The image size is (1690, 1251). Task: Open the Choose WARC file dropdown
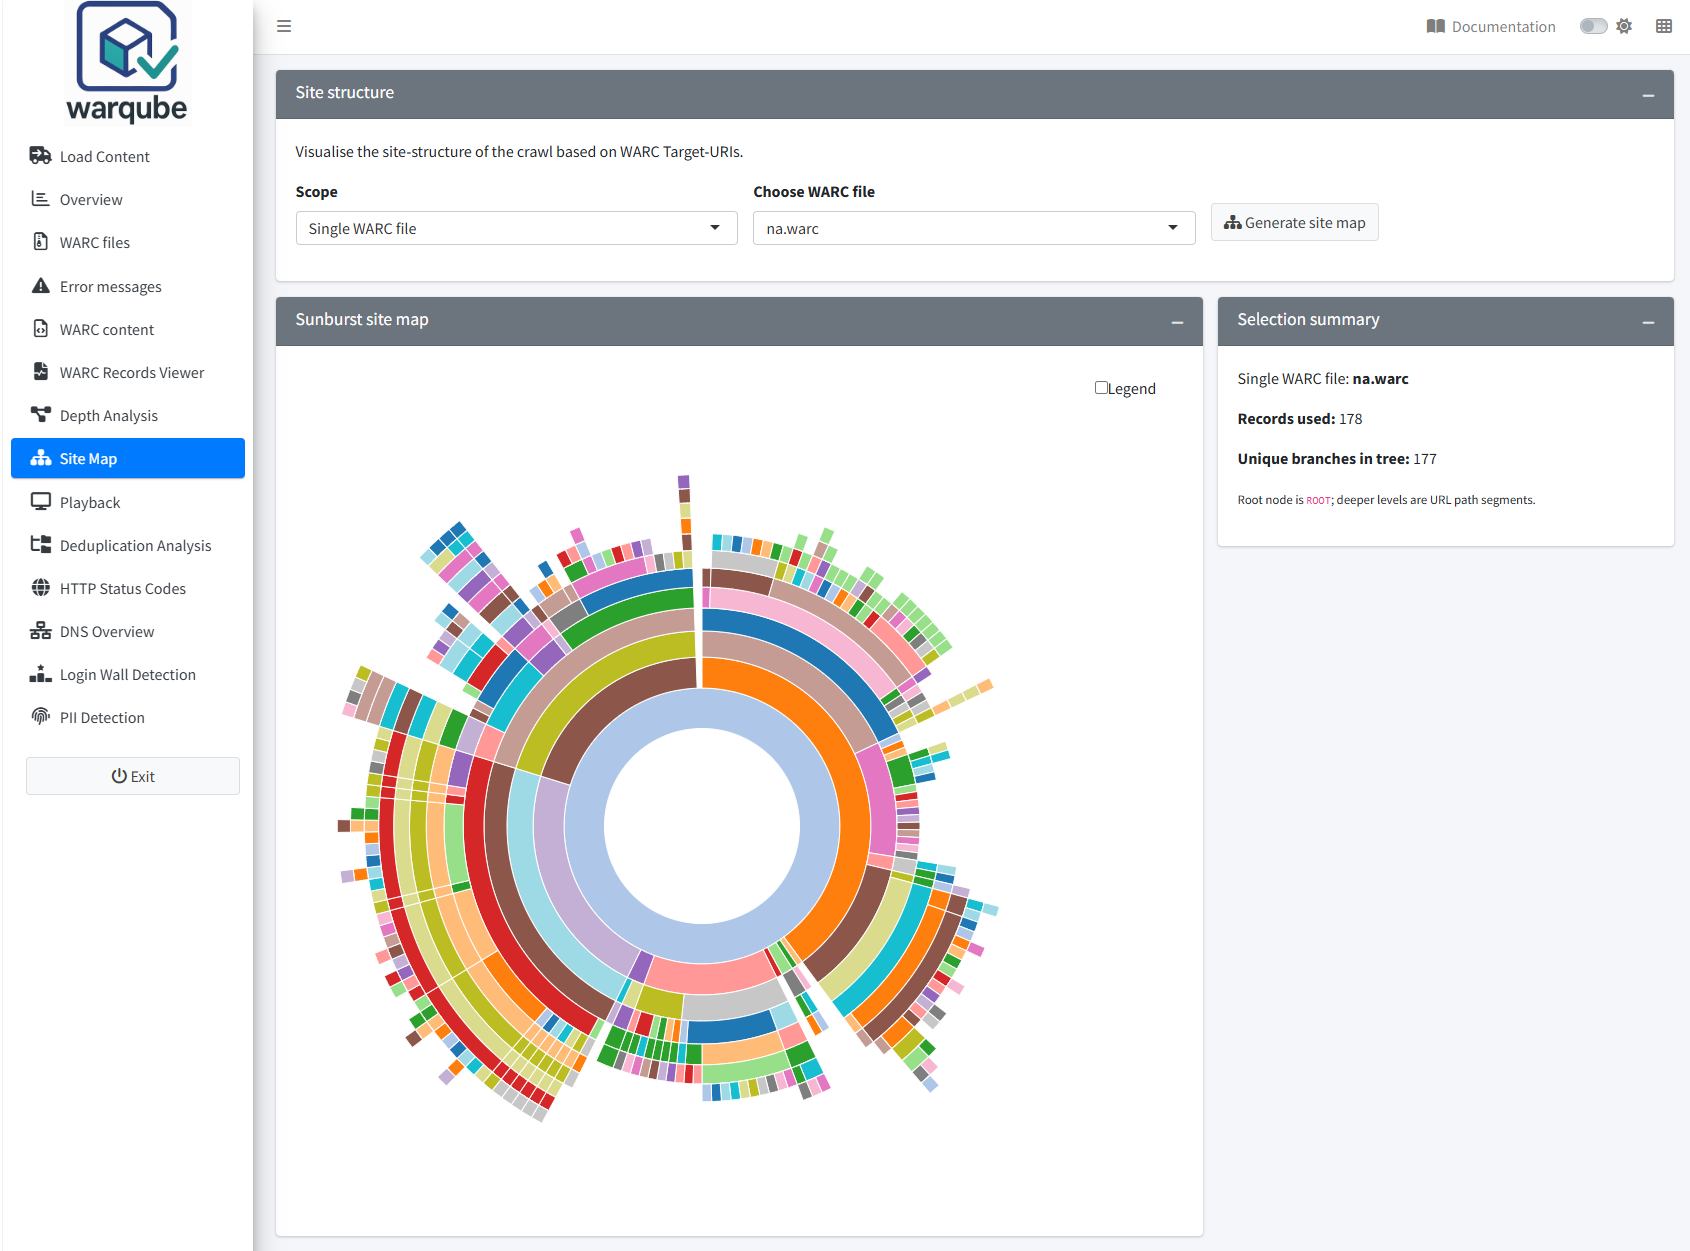pyautogui.click(x=974, y=228)
